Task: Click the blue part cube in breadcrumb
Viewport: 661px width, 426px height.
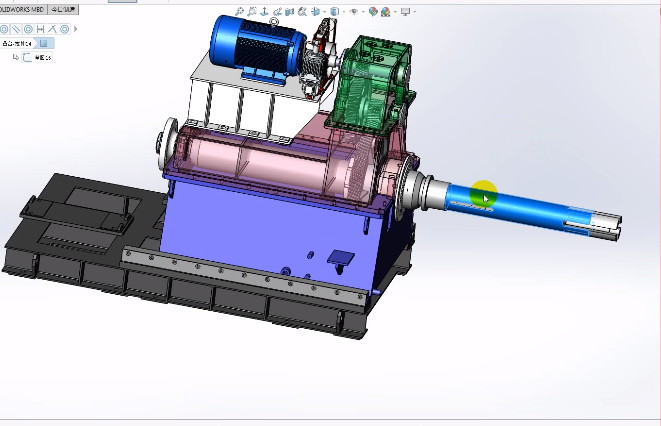Action: click(x=44, y=43)
